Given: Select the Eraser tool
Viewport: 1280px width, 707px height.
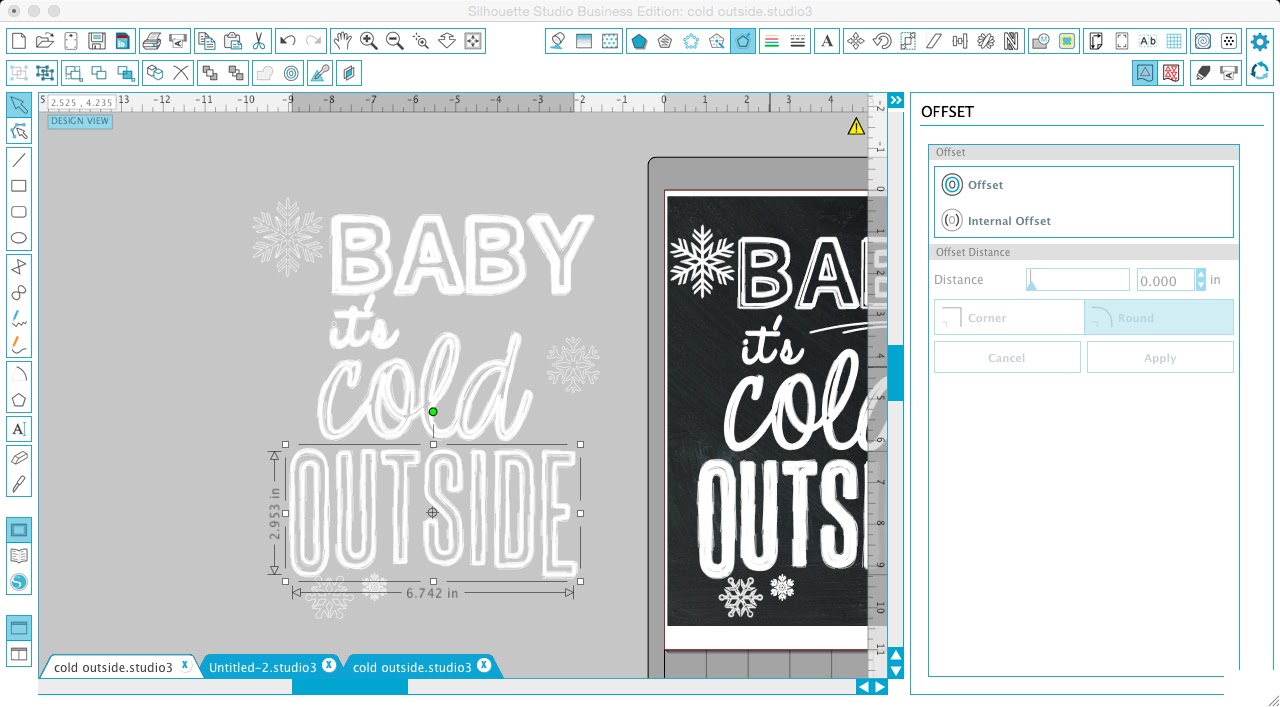Looking at the screenshot, I should tap(19, 457).
